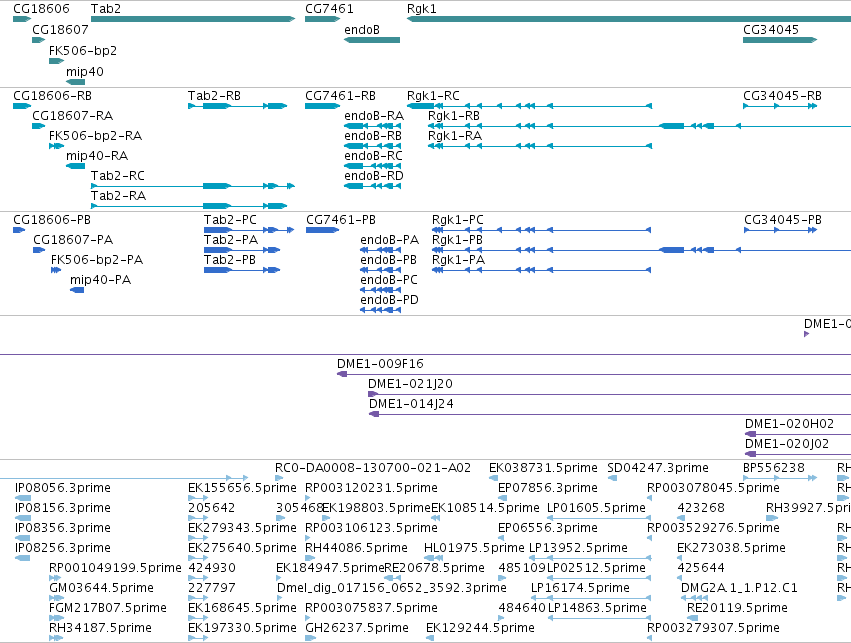
Task: Click the CG18606-PB protein label
Action: [52, 220]
